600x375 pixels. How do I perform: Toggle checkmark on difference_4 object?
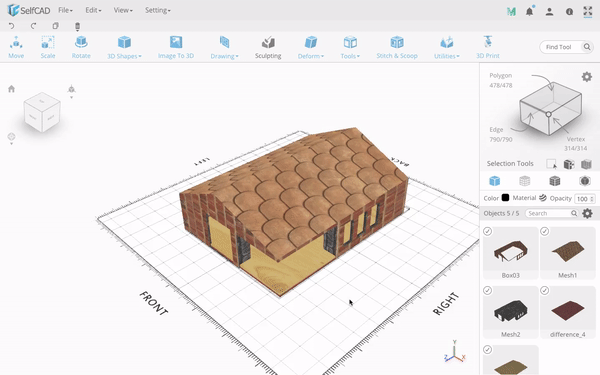click(x=545, y=291)
